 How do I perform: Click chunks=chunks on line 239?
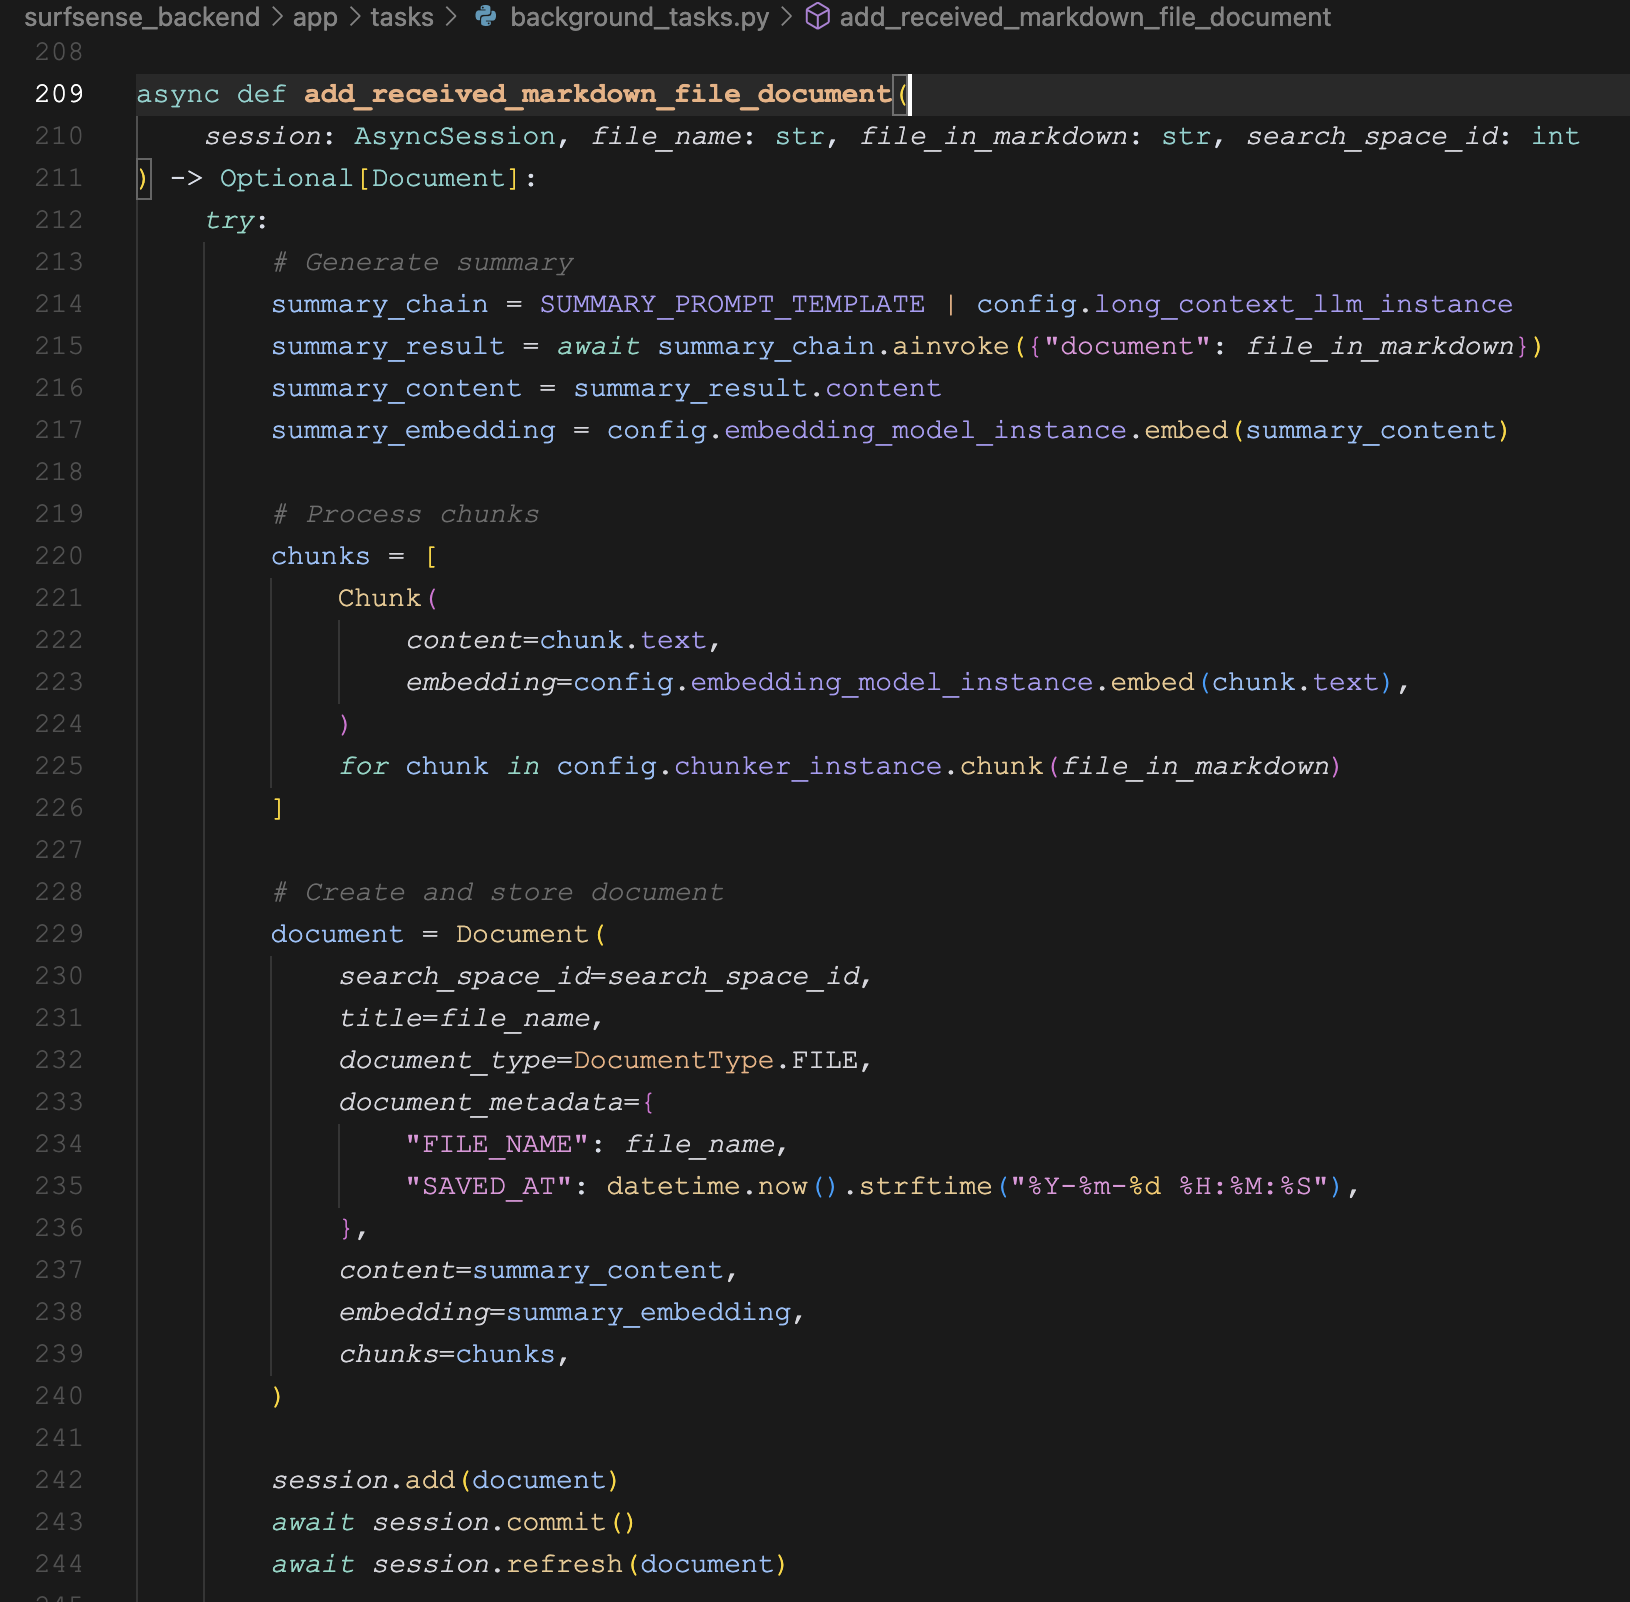[447, 1354]
